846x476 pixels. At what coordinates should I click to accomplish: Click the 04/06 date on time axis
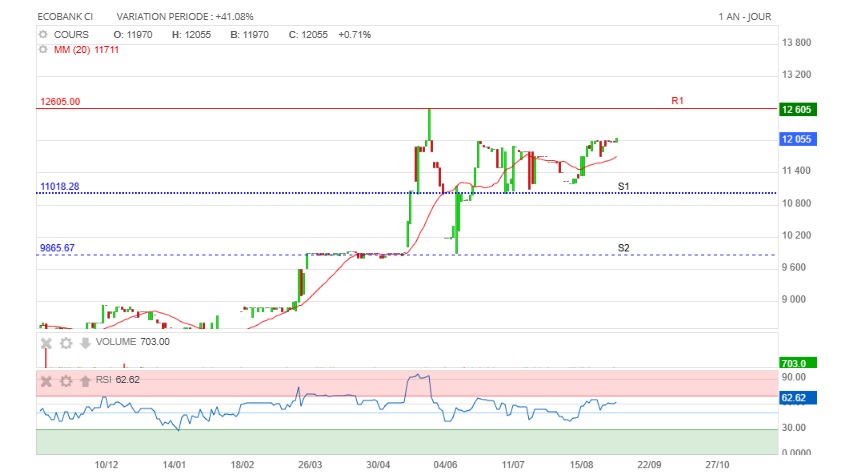(x=446, y=465)
